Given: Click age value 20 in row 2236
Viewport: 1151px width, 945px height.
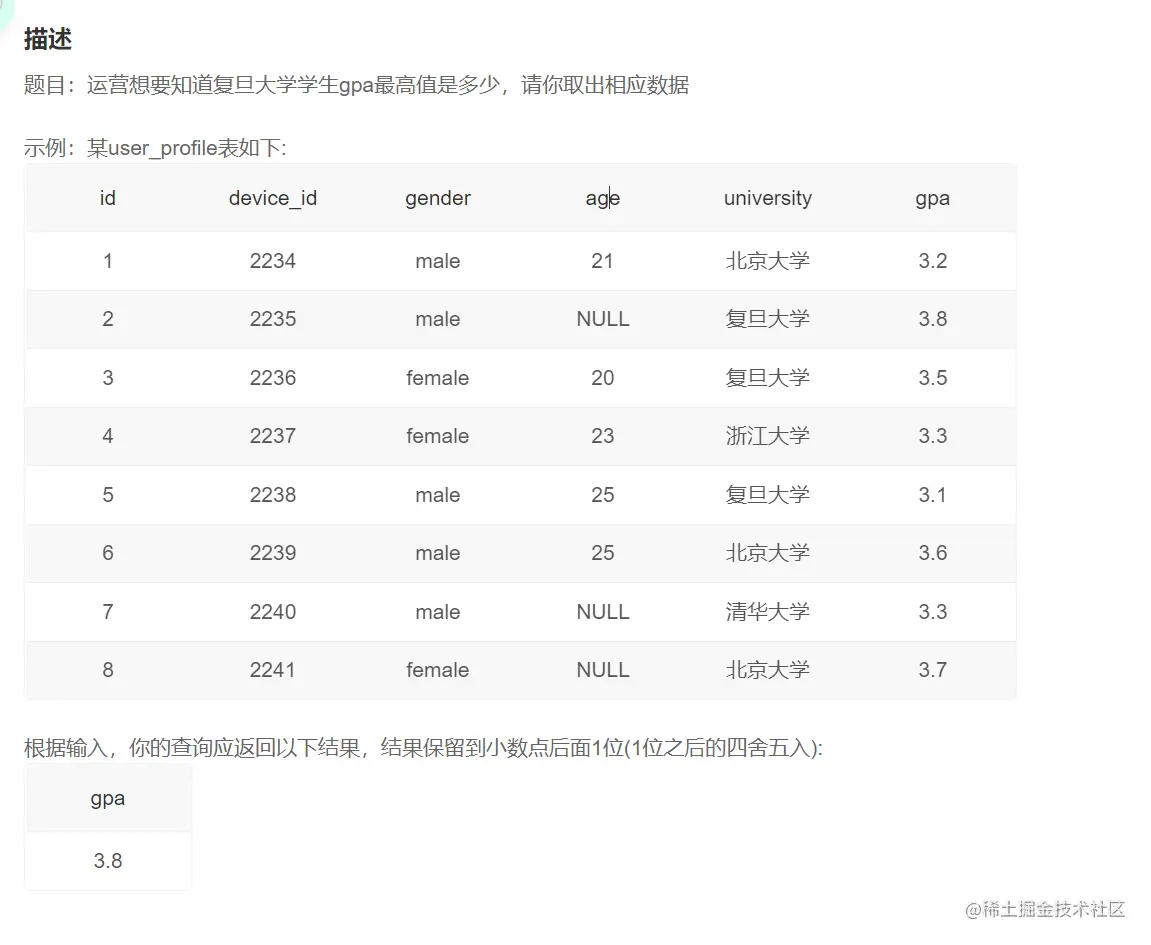Looking at the screenshot, I should 603,378.
